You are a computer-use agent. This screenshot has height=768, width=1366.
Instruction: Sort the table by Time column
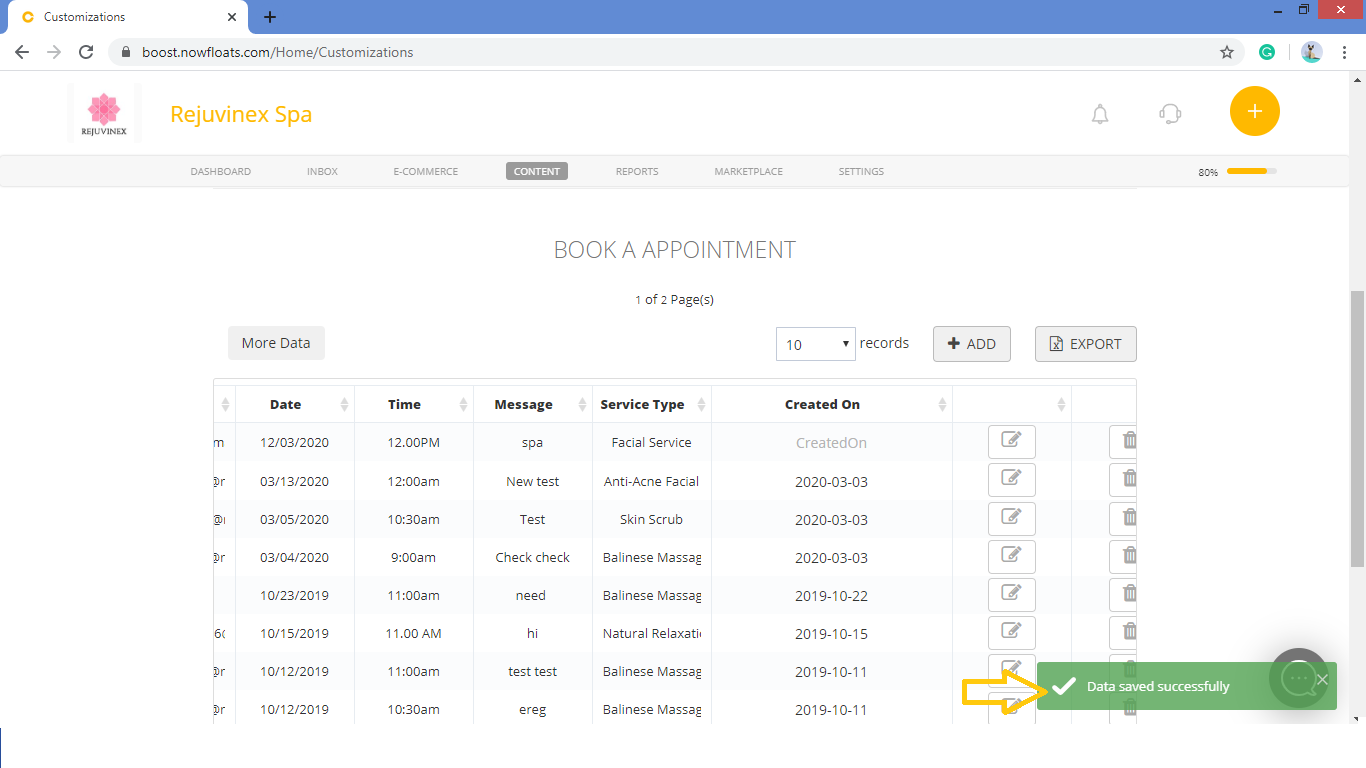click(414, 404)
